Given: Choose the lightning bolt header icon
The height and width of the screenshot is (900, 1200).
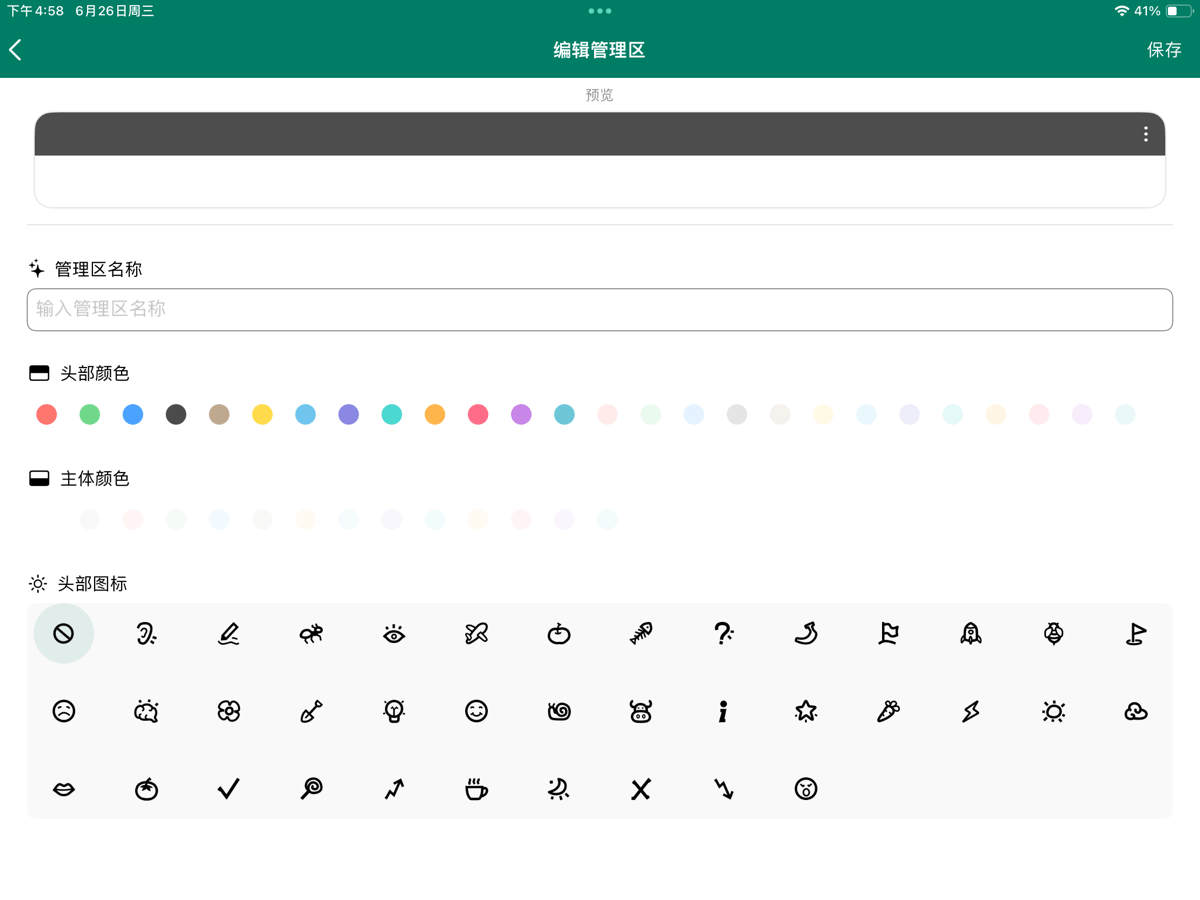Looking at the screenshot, I should [x=971, y=711].
